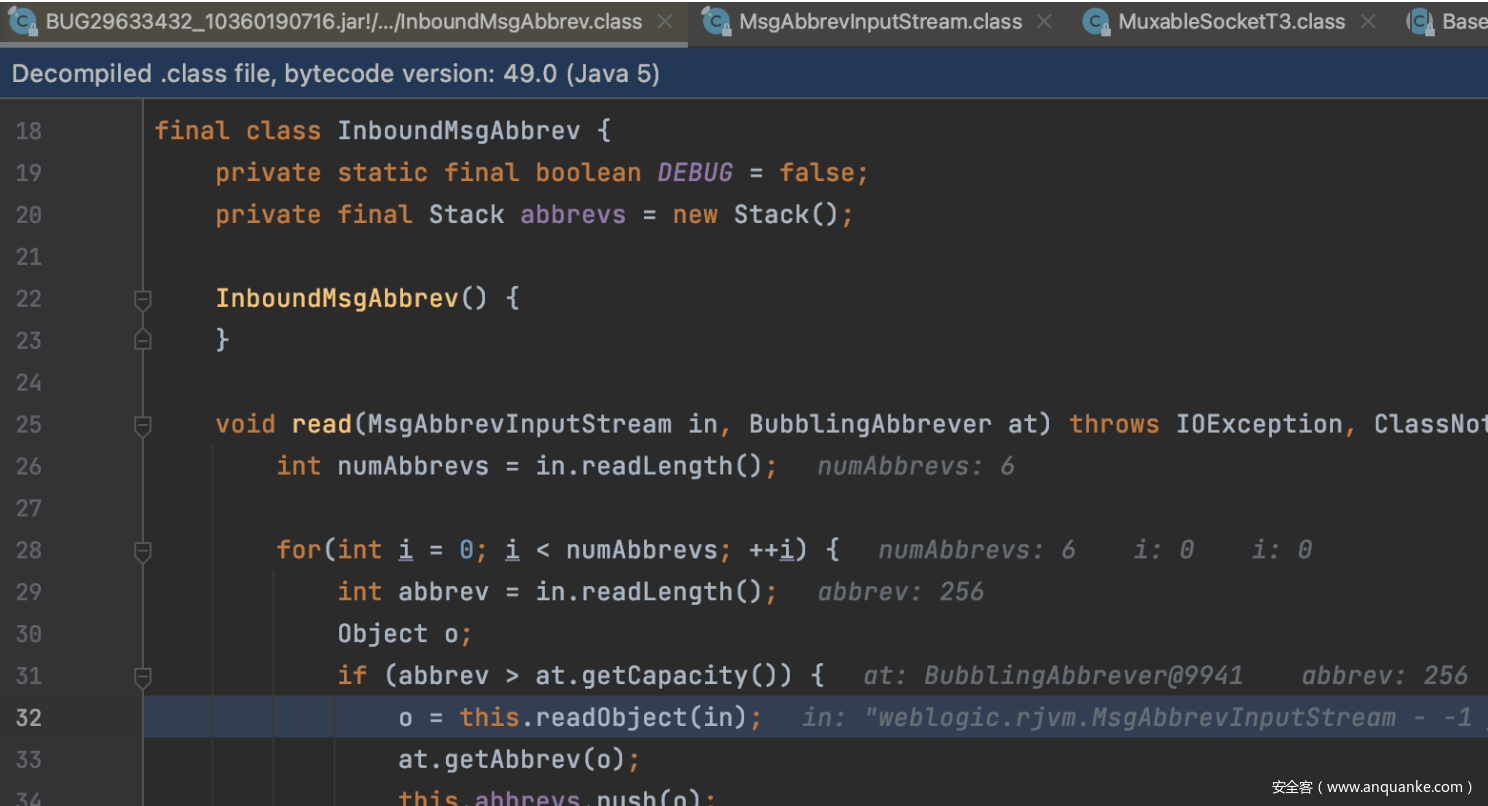Click the fold end marker on line 23
Screen dimensions: 1488x806
[143, 341]
